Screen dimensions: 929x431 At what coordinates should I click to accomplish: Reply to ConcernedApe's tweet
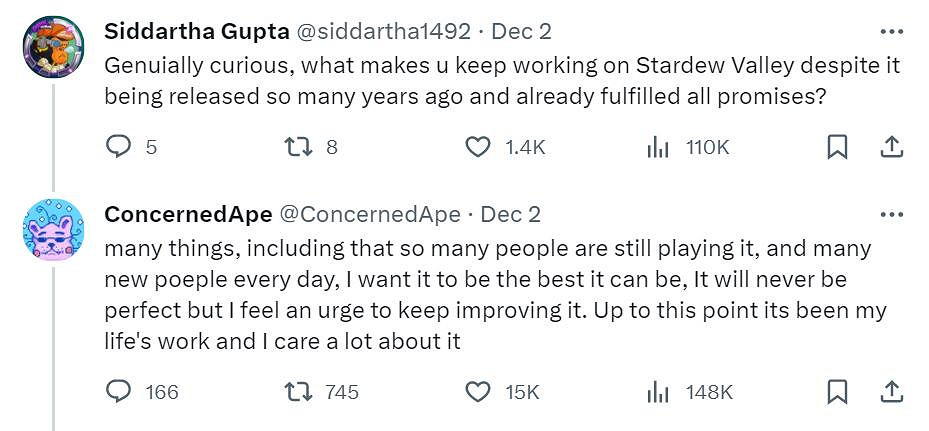pyautogui.click(x=119, y=392)
